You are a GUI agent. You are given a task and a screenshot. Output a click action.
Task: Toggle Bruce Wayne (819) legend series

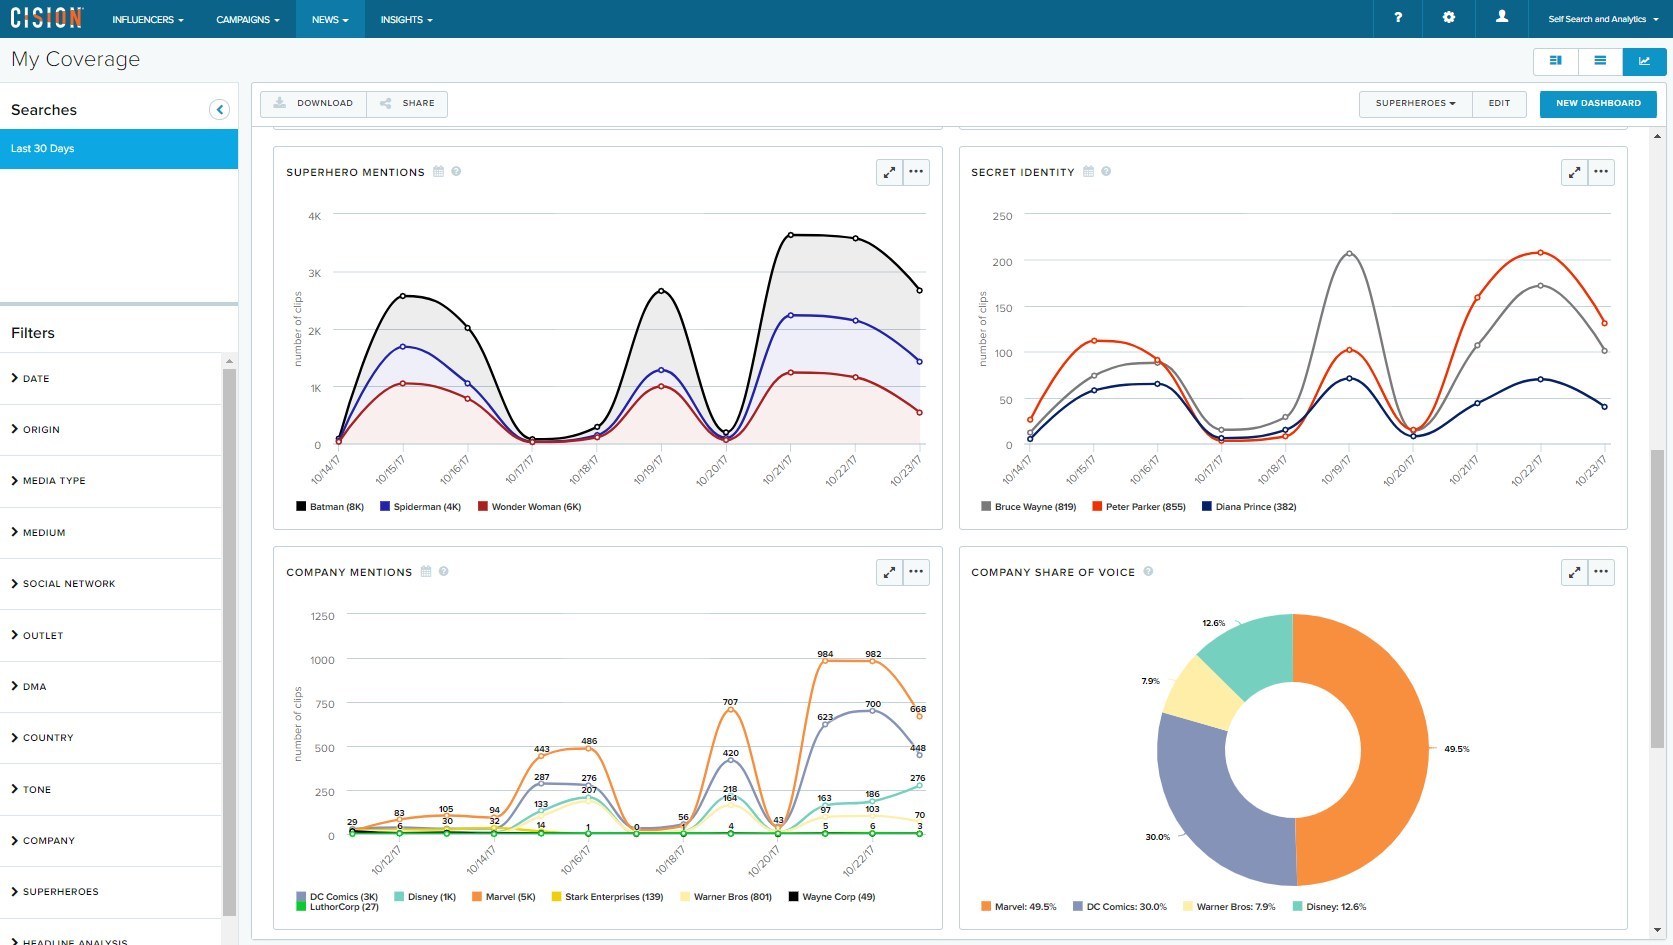(1029, 507)
